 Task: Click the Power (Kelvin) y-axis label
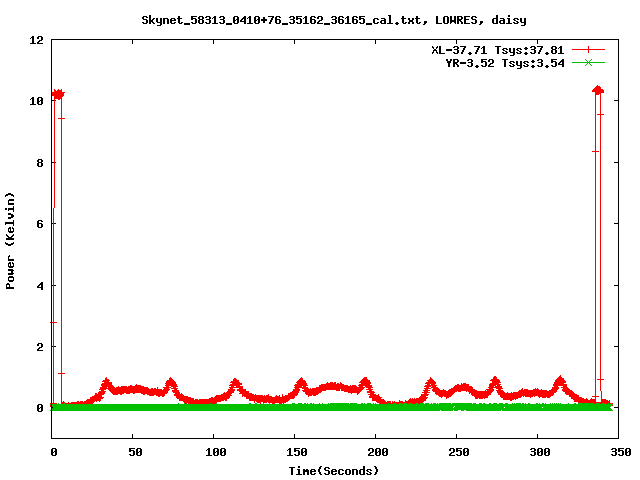click(x=10, y=241)
